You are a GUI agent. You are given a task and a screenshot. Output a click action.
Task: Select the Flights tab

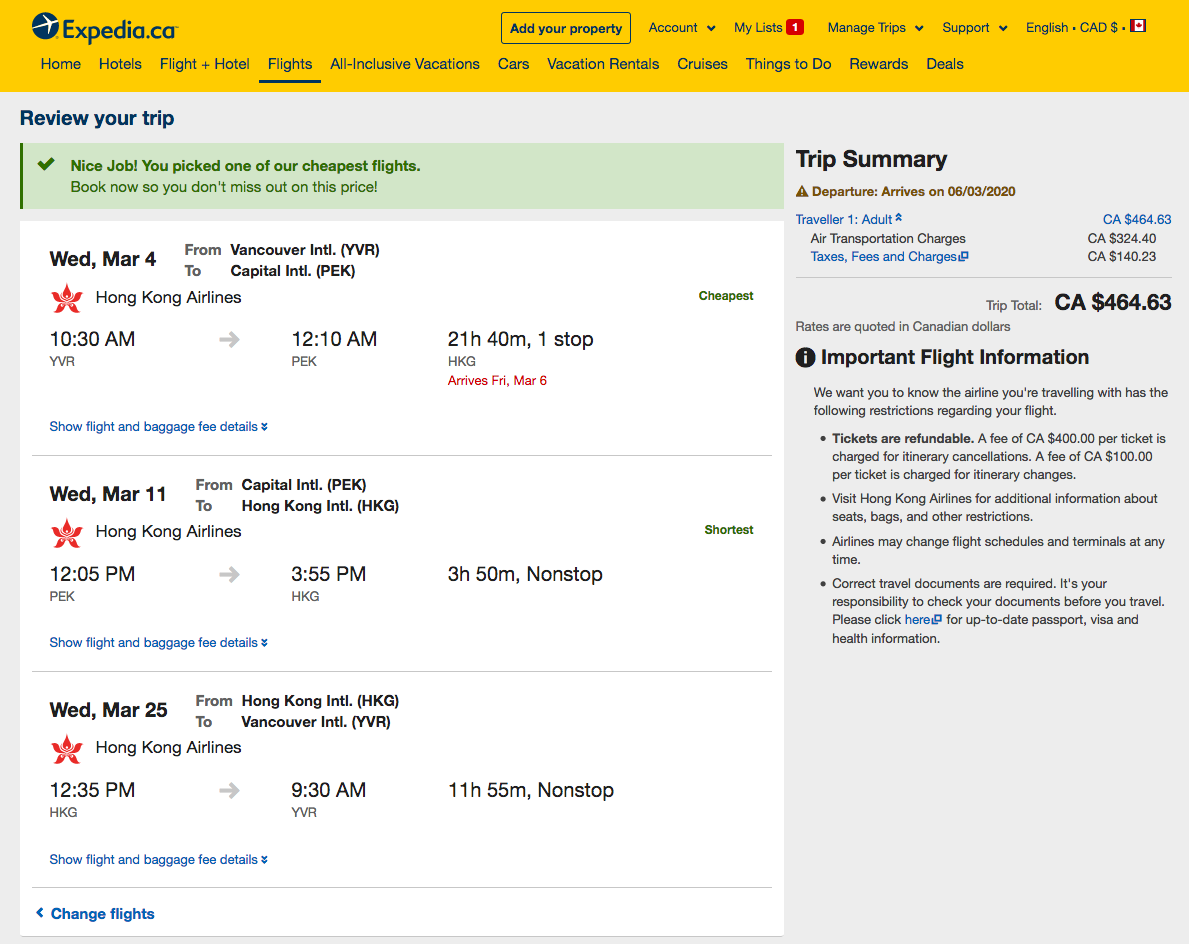pyautogui.click(x=290, y=64)
